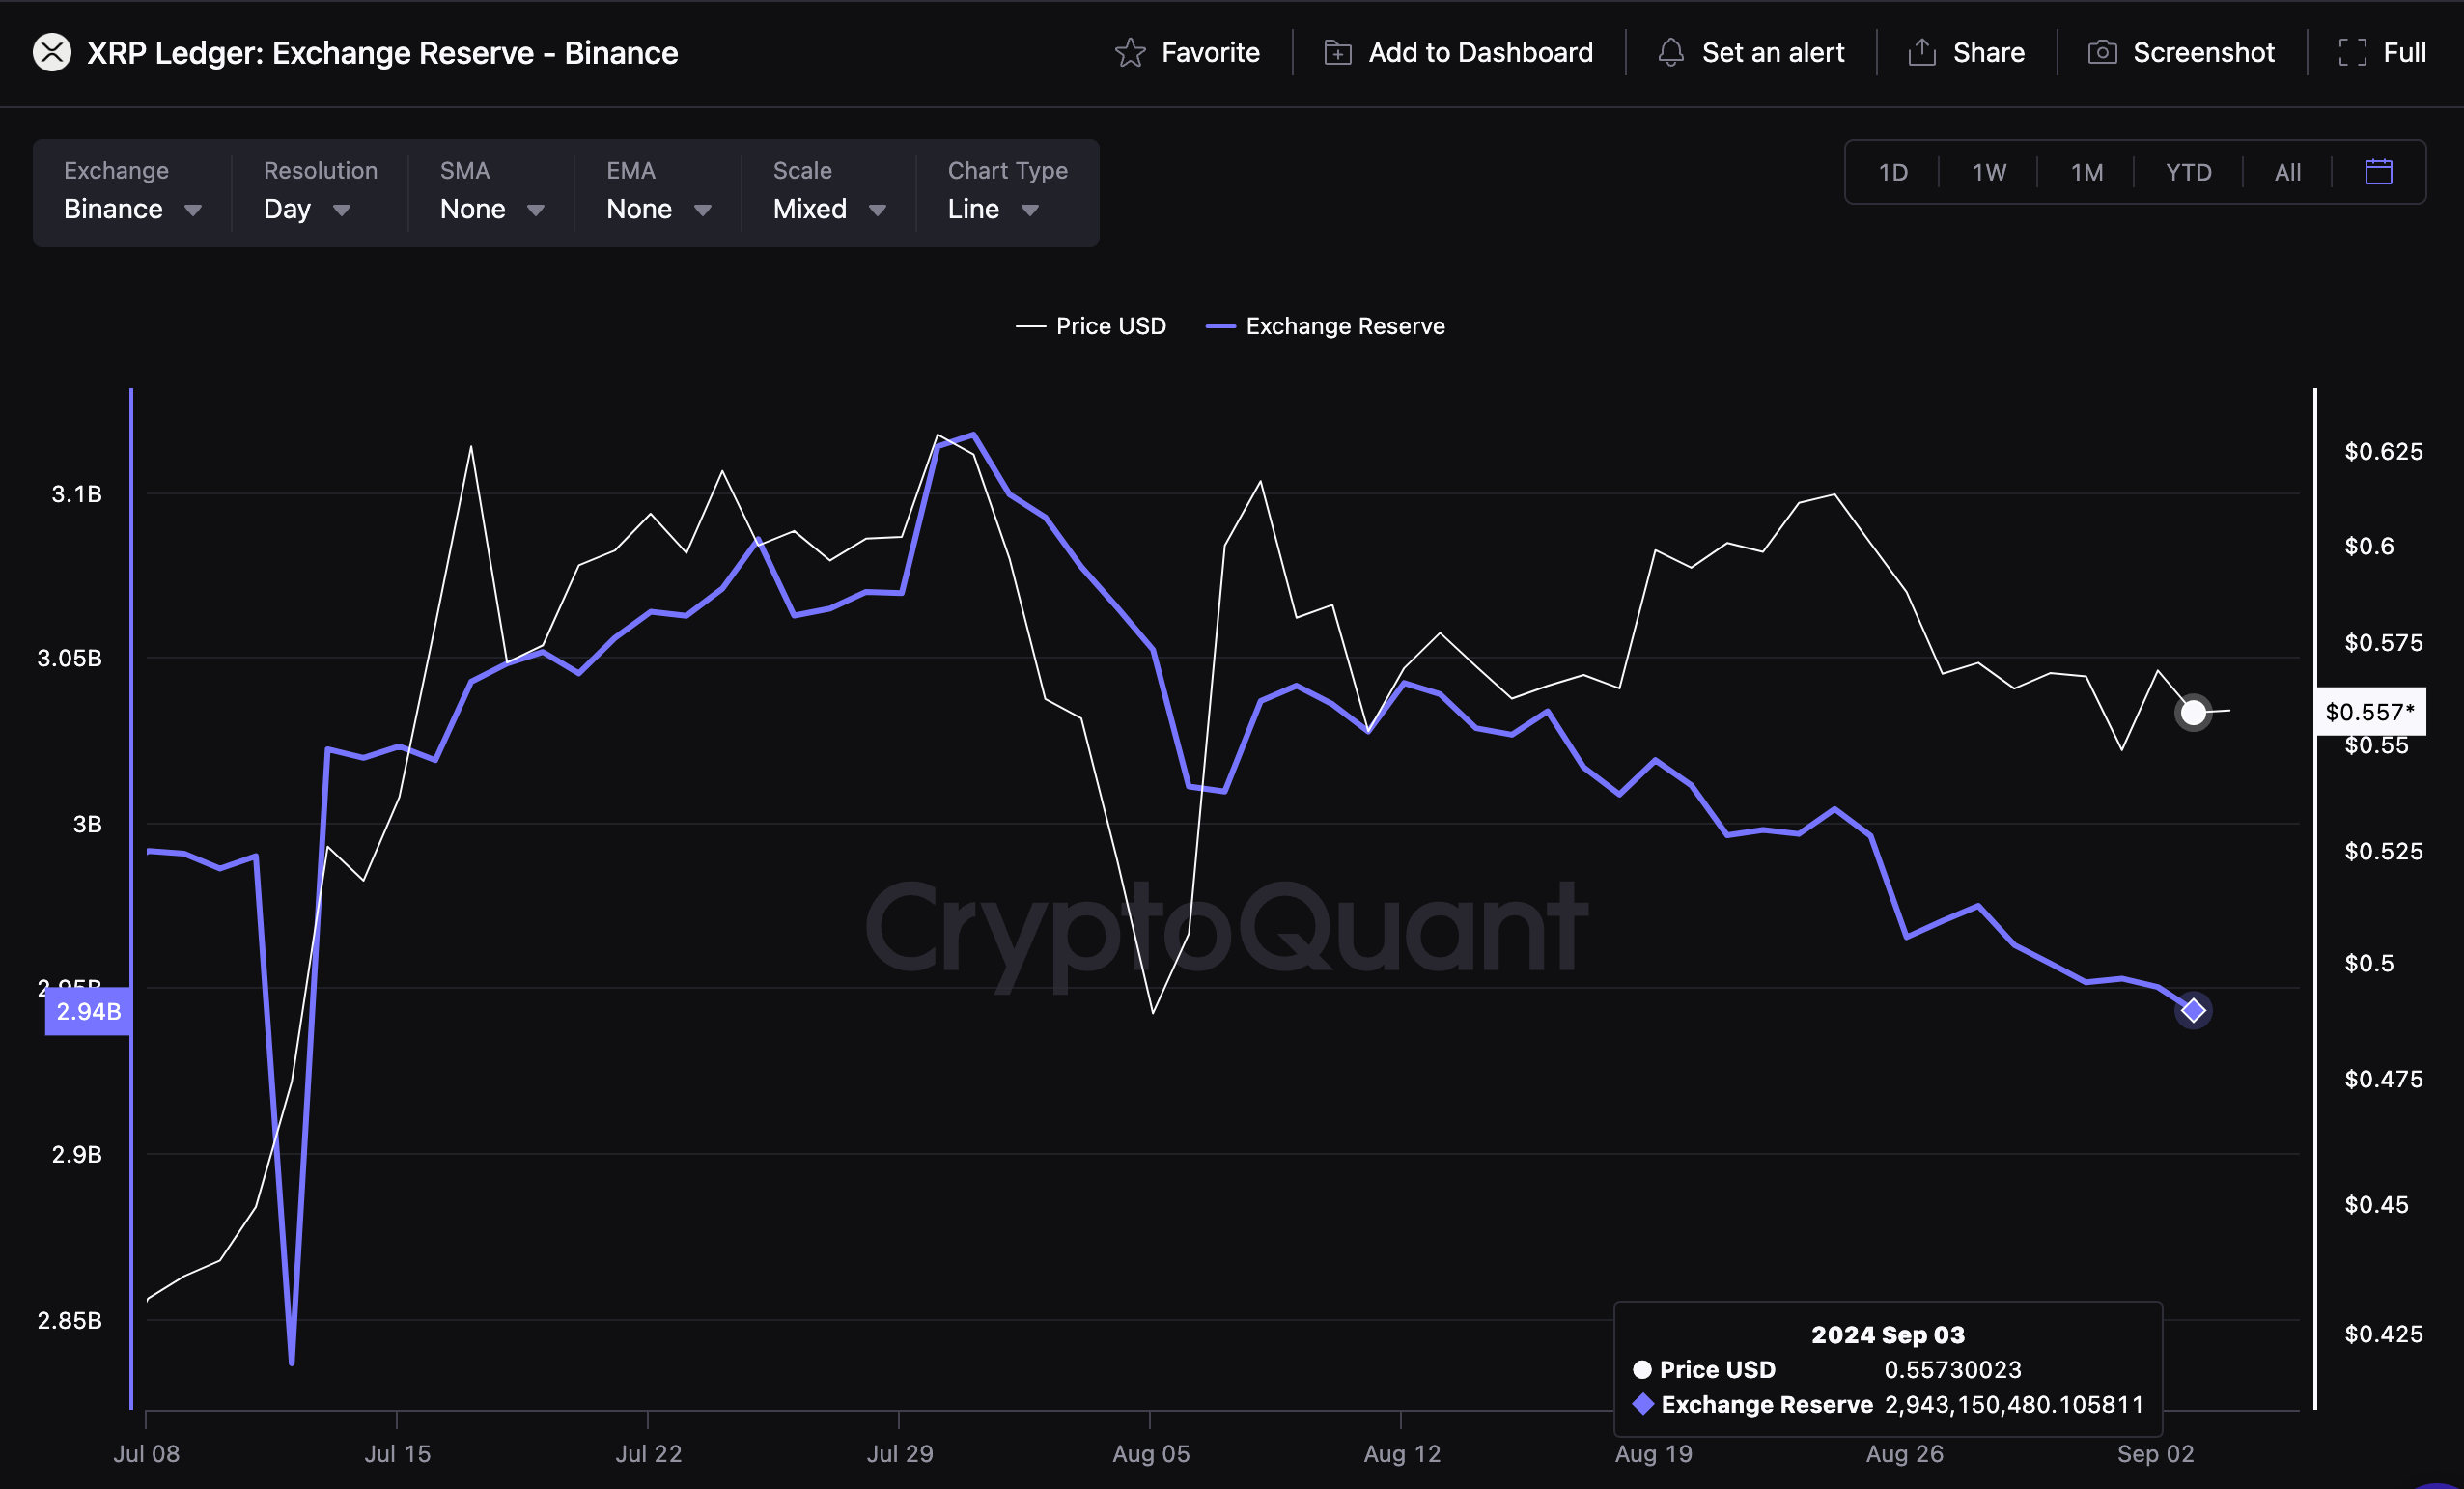Open the Exchange dropdown showing Binance

133,191
